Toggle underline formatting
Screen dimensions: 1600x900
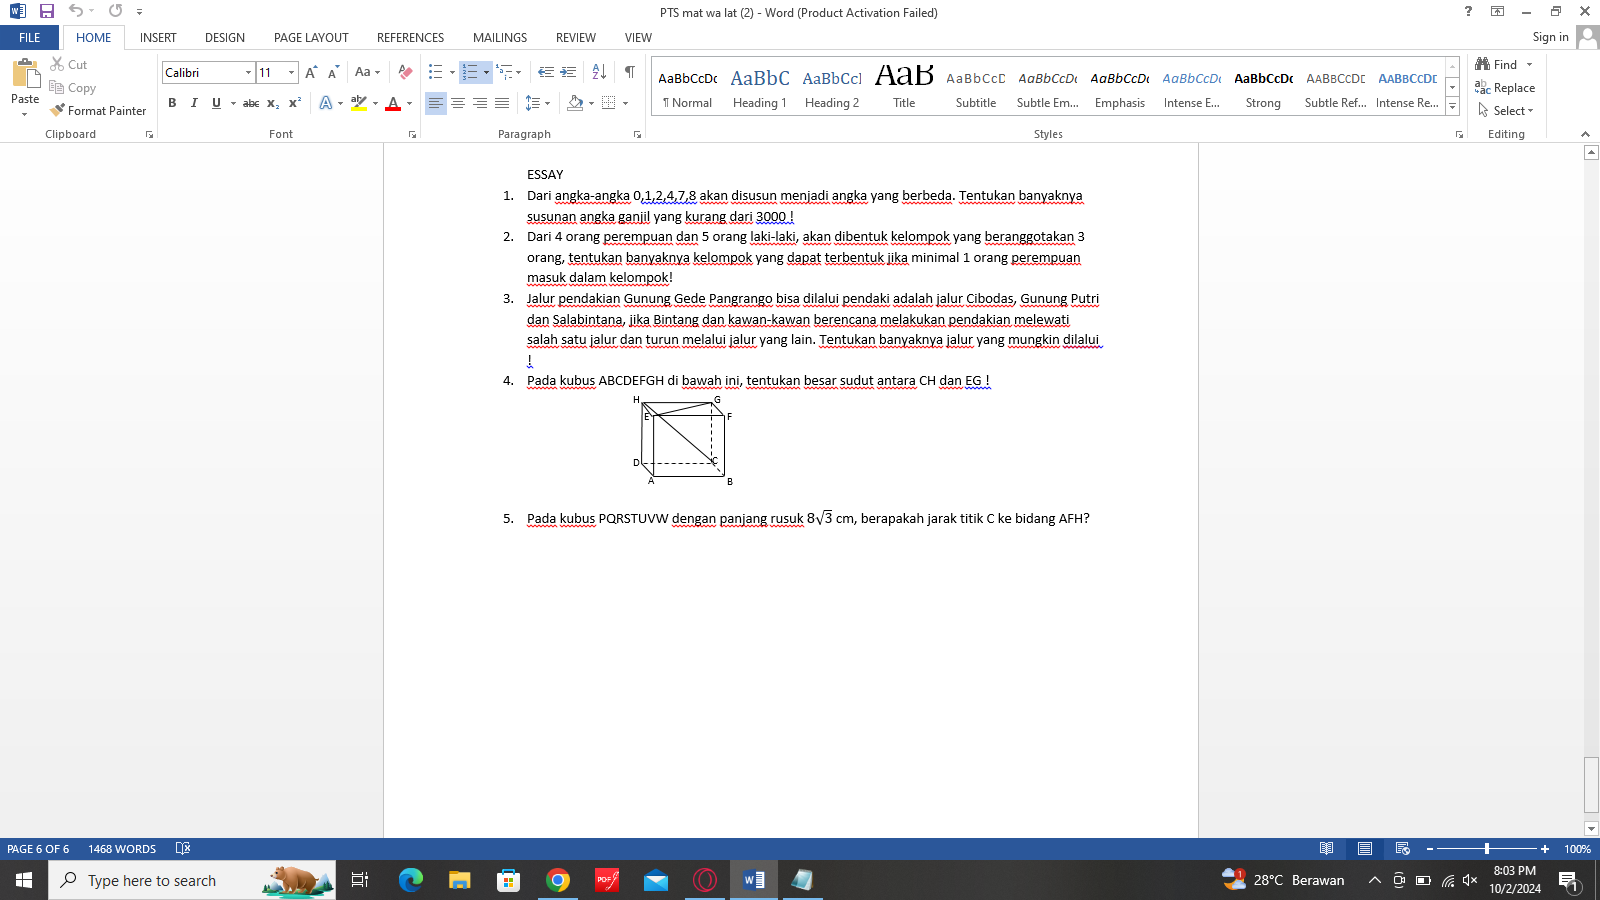pos(216,103)
